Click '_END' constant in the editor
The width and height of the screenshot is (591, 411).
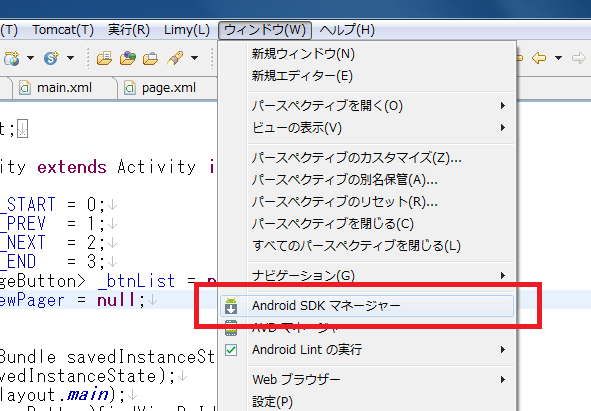18,261
